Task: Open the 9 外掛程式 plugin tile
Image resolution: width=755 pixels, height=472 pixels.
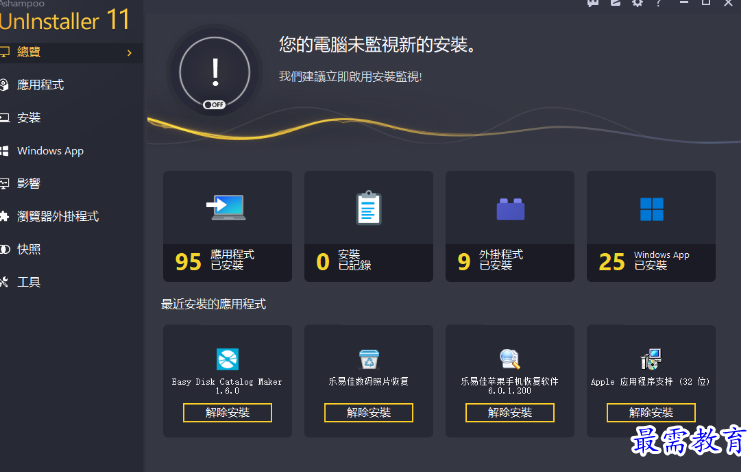Action: point(510,227)
